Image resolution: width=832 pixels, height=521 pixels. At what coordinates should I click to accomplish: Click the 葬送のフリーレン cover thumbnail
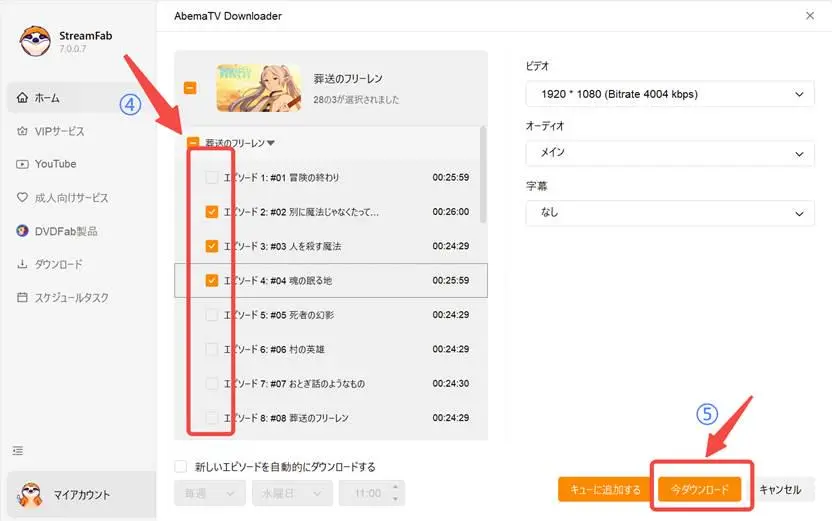tap(259, 88)
